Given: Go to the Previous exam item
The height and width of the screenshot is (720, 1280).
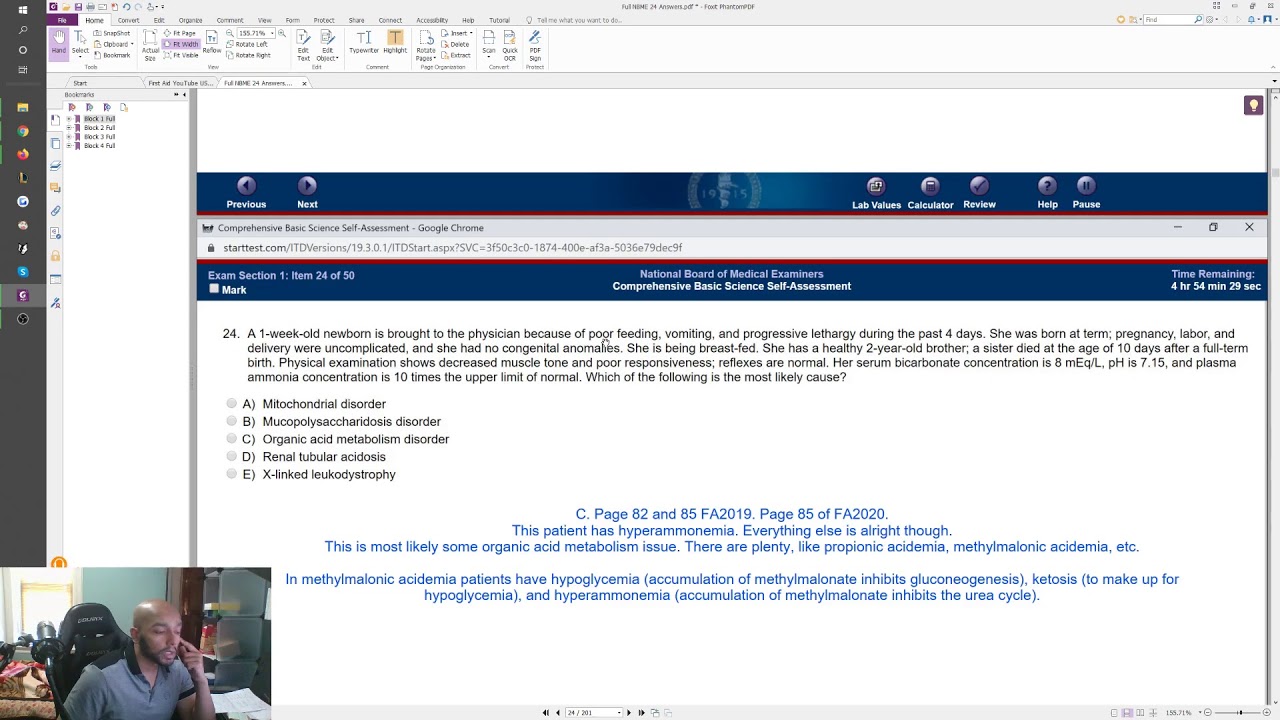Looking at the screenshot, I should (246, 193).
